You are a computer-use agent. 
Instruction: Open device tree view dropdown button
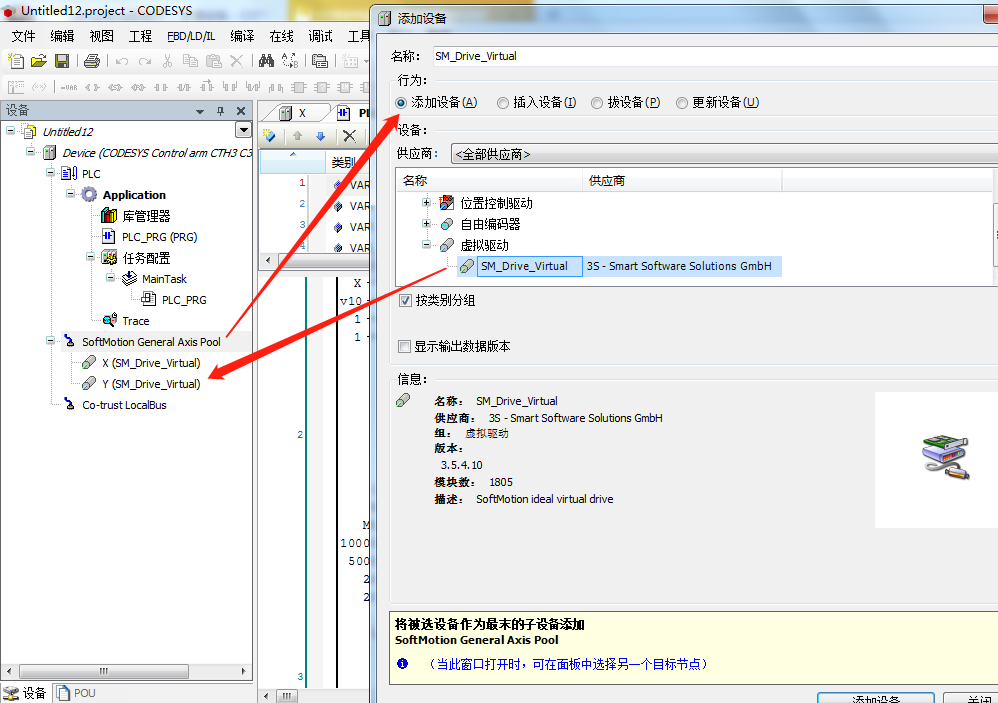[243, 130]
